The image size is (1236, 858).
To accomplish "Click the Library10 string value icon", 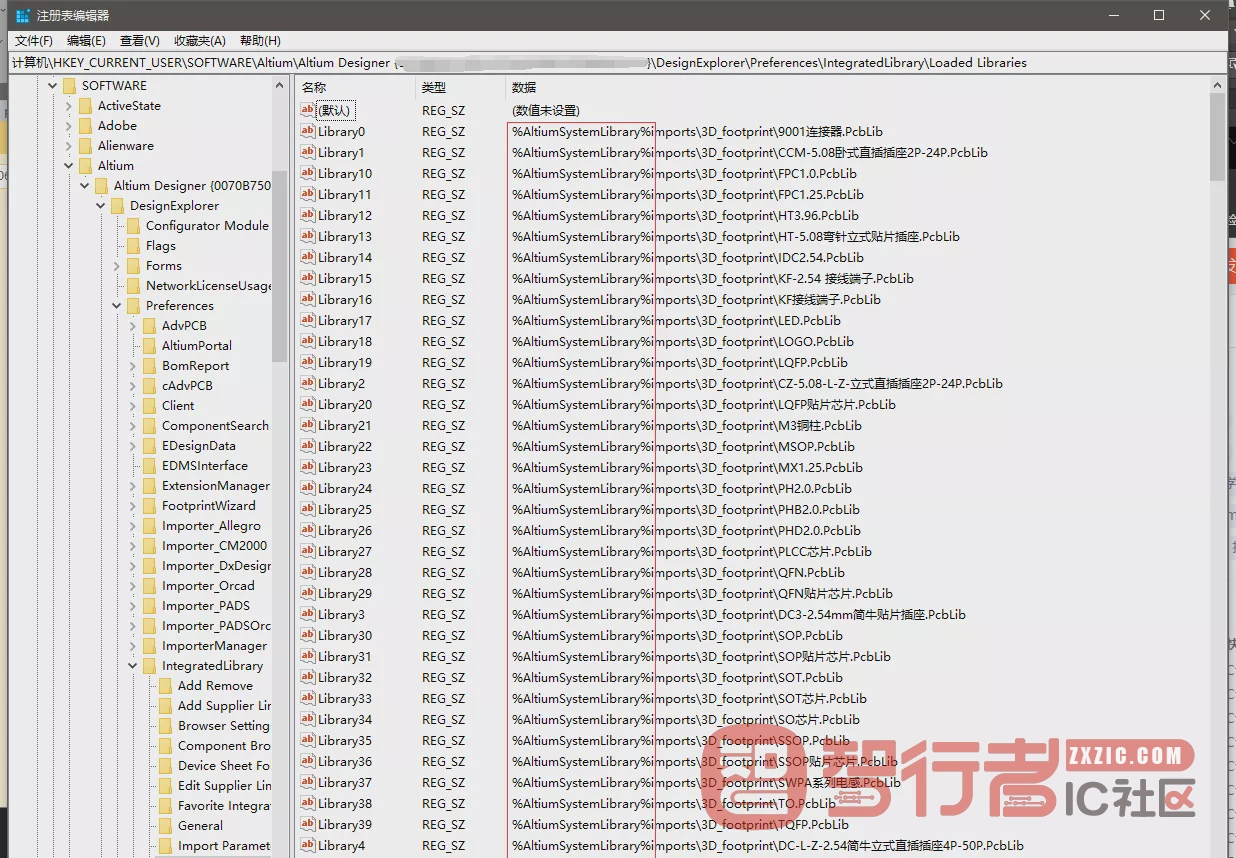I will [308, 173].
